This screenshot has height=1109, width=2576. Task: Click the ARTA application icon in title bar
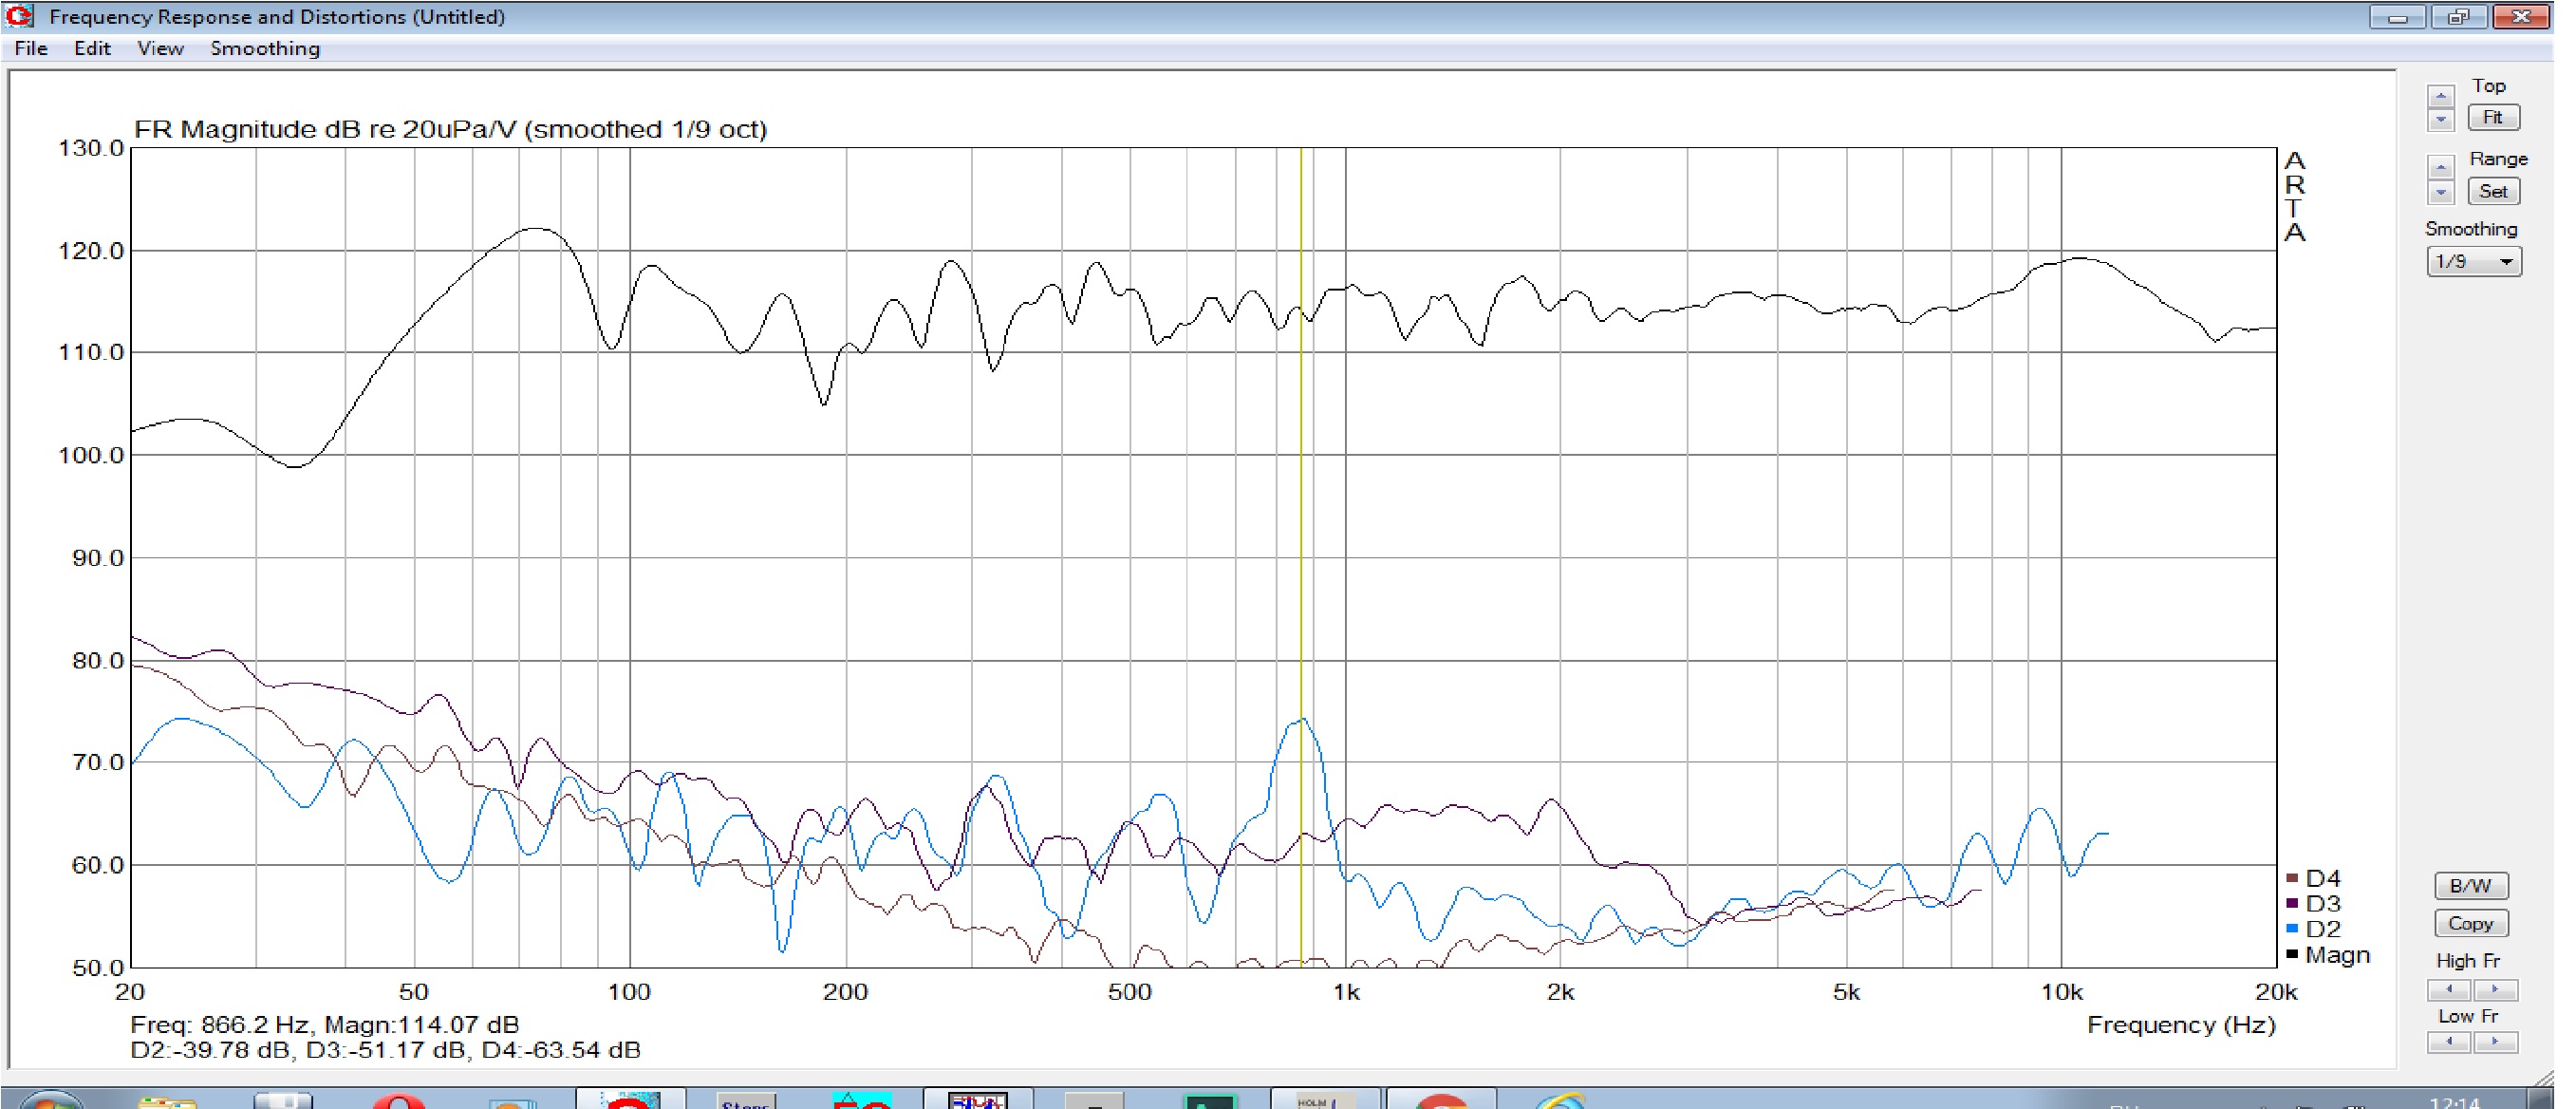20,16
